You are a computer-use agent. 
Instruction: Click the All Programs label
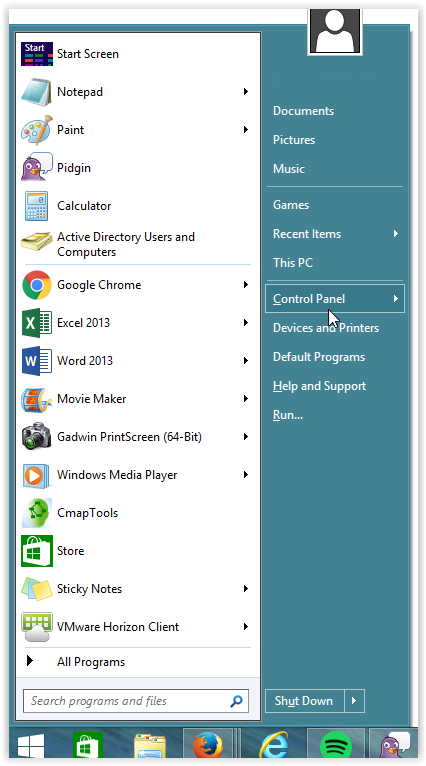91,662
